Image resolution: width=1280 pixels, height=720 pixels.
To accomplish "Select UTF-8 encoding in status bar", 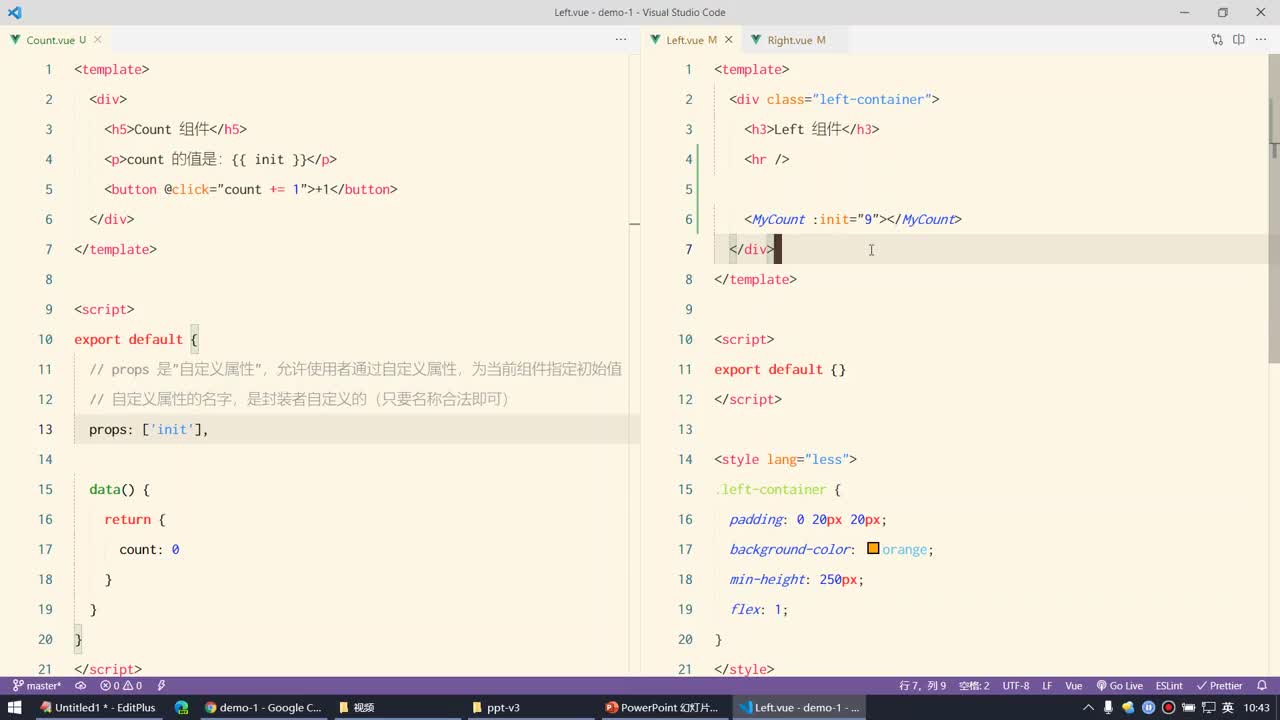I will (1016, 686).
